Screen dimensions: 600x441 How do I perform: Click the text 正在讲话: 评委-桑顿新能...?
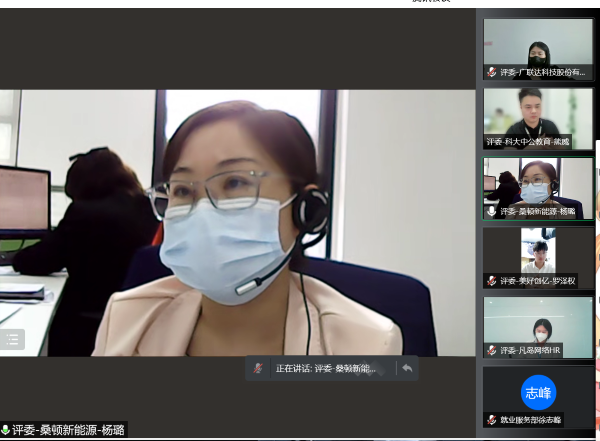point(326,369)
